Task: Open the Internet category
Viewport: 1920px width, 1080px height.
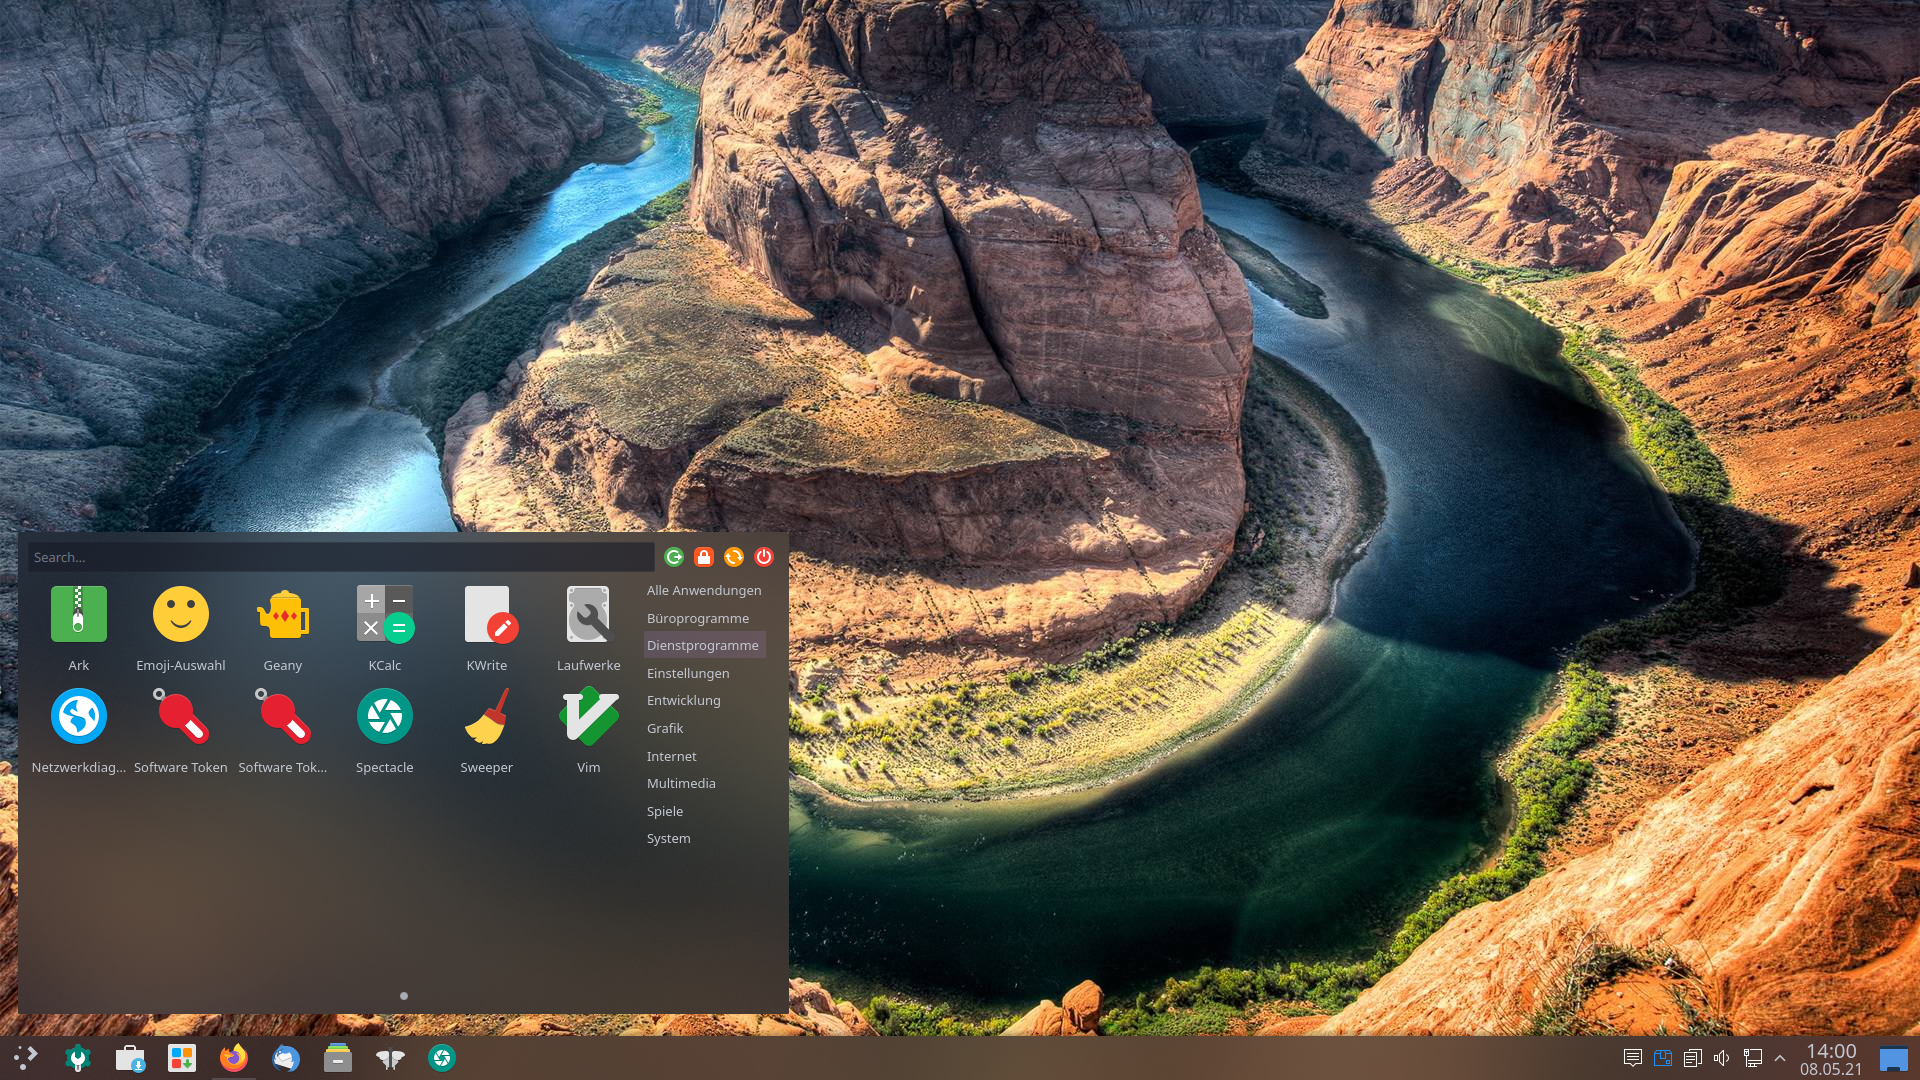Action: [671, 756]
